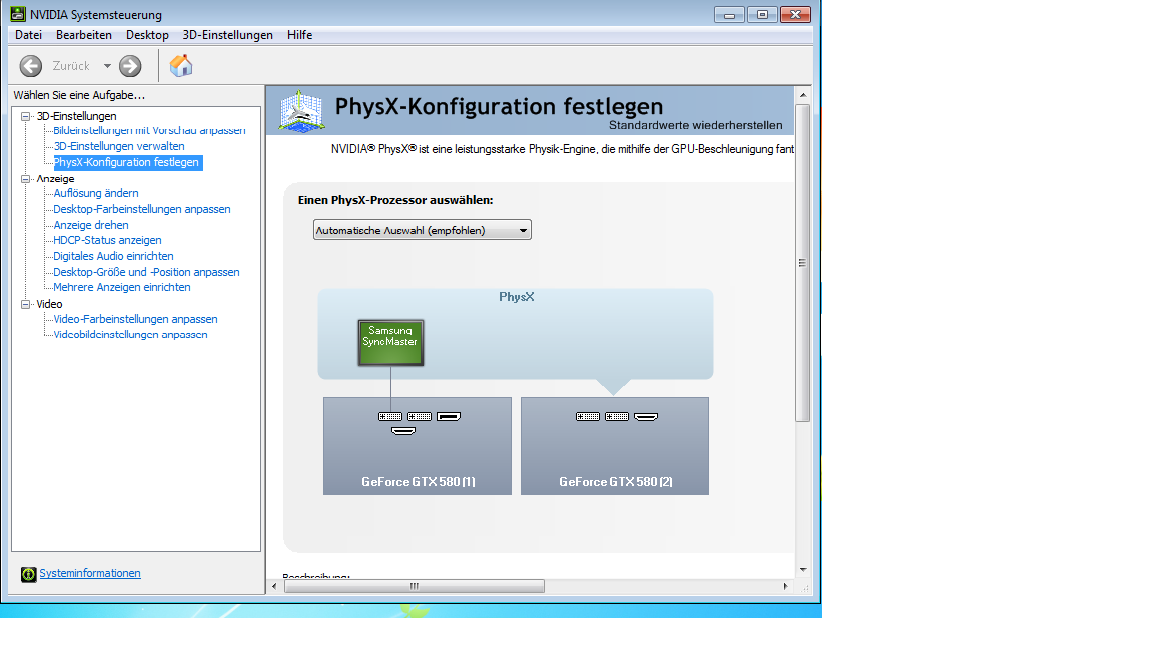The image size is (1152, 648).
Task: Open back history dropdown arrow
Action: tap(107, 66)
